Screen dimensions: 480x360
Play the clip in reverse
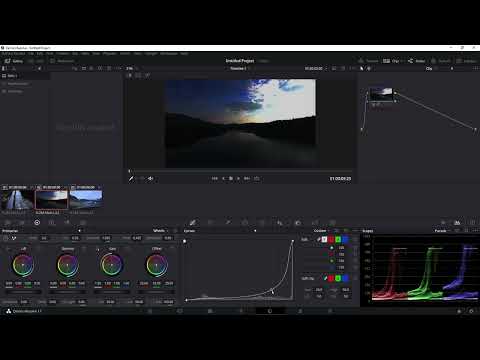[x=223, y=179]
